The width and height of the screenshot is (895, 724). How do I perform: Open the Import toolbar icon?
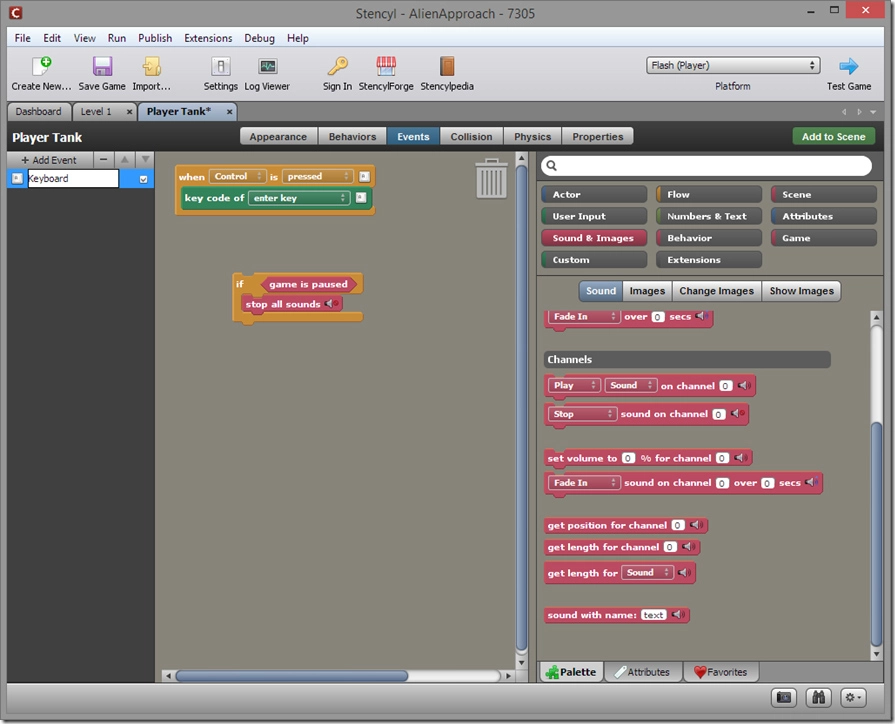click(x=151, y=66)
